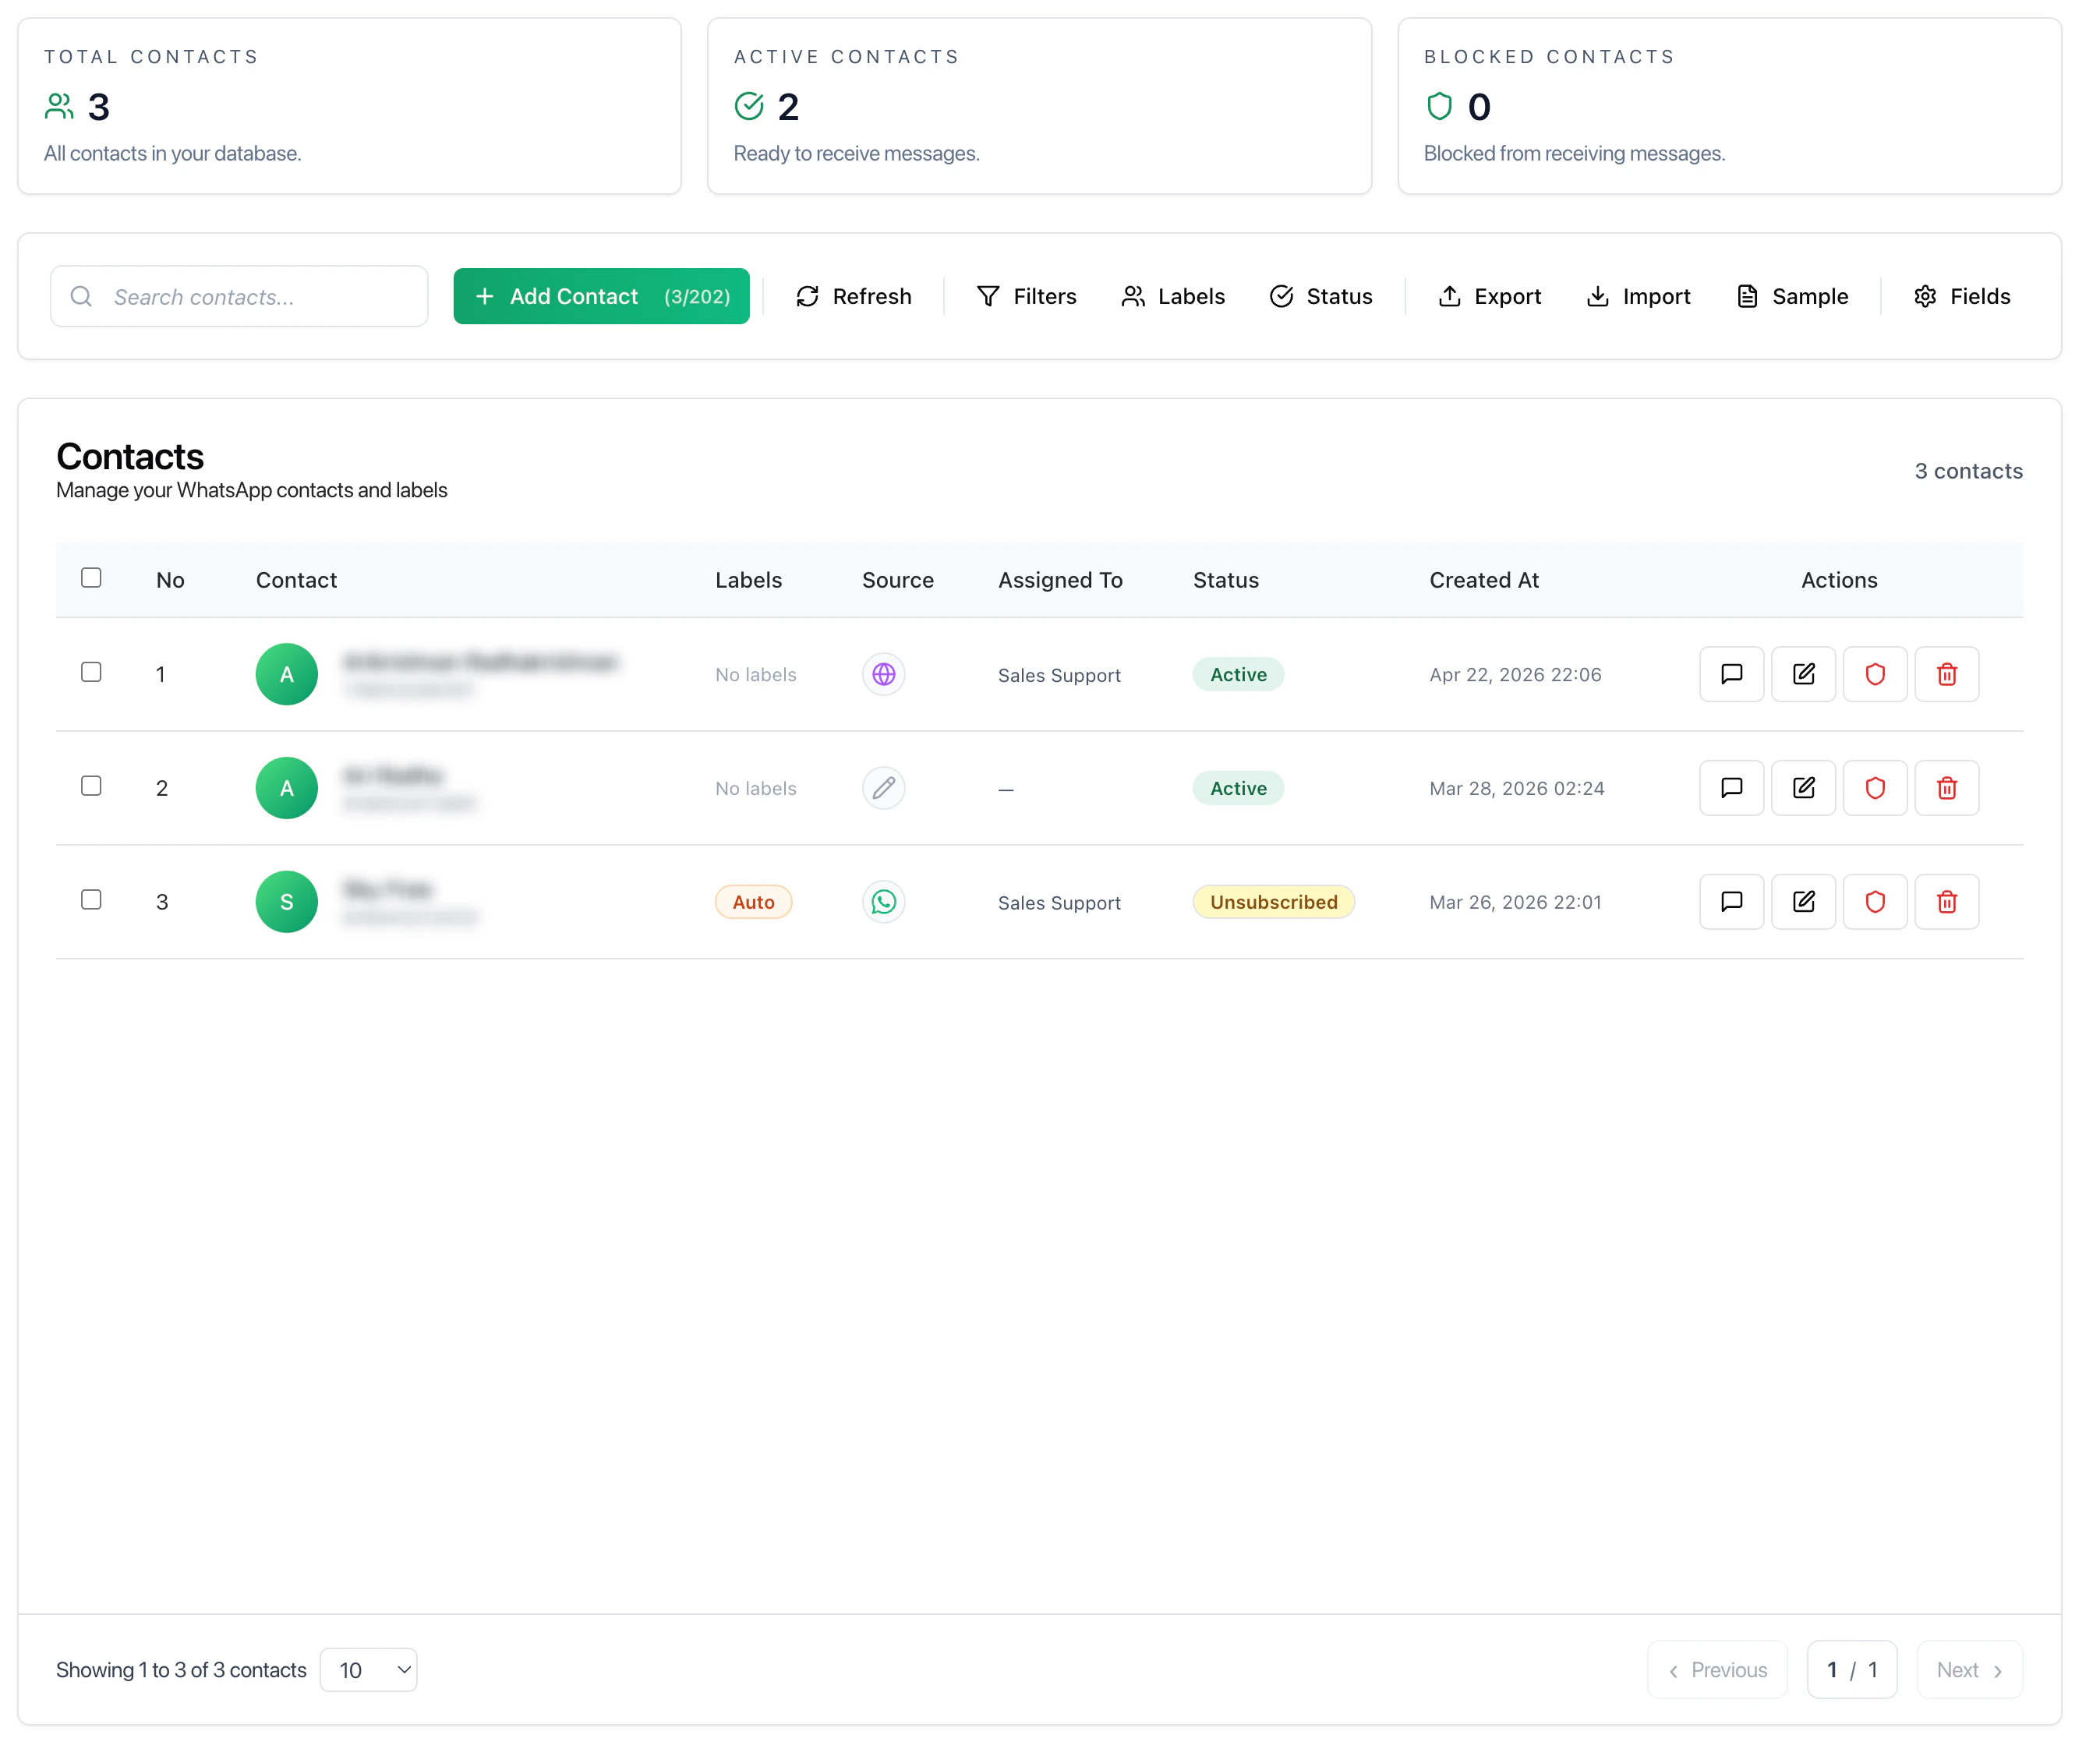2100x1763 pixels.
Task: Check the checkbox for contact row 1
Action: pos(91,672)
